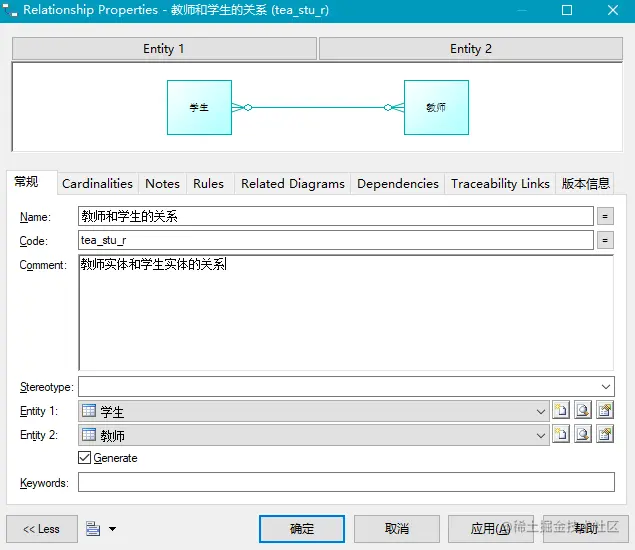Switch to the Rules tab

(x=209, y=183)
